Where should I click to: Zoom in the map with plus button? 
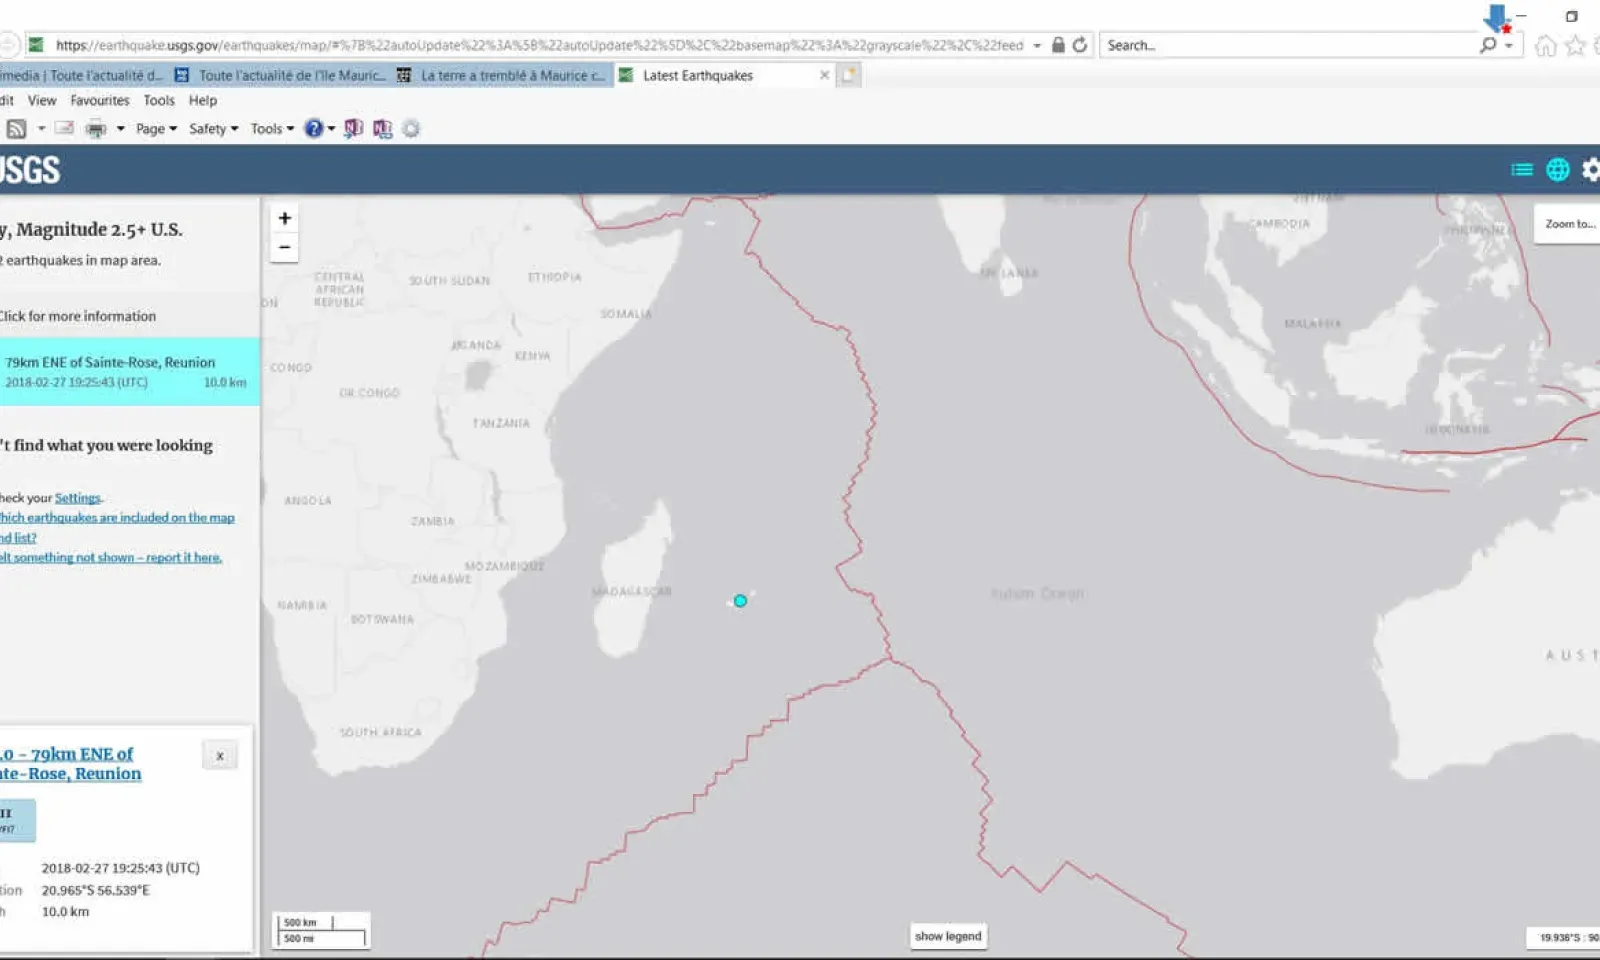click(285, 218)
